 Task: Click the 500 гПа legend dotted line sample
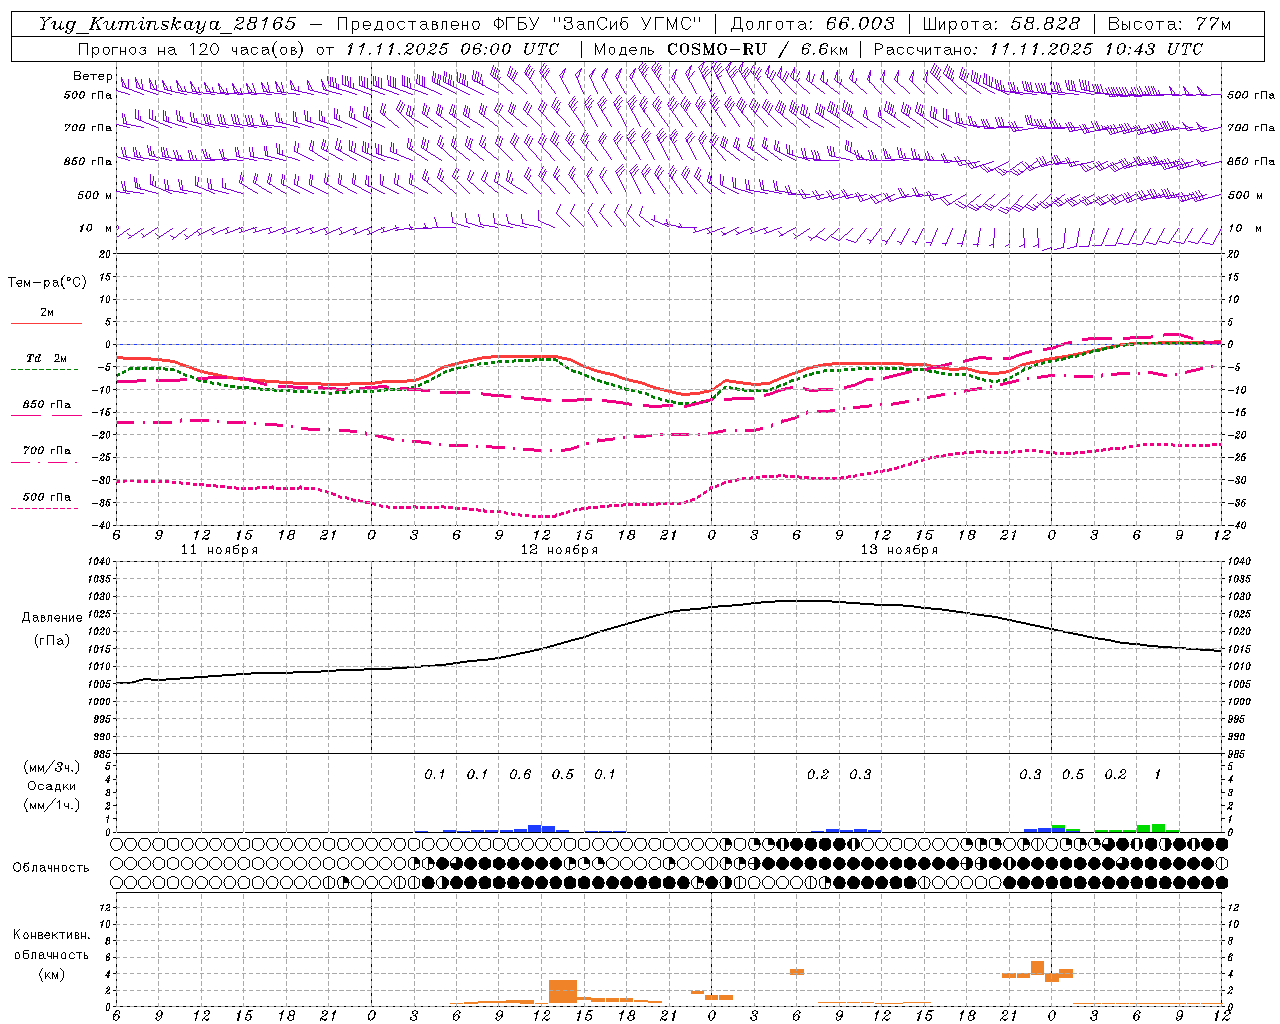[45, 508]
